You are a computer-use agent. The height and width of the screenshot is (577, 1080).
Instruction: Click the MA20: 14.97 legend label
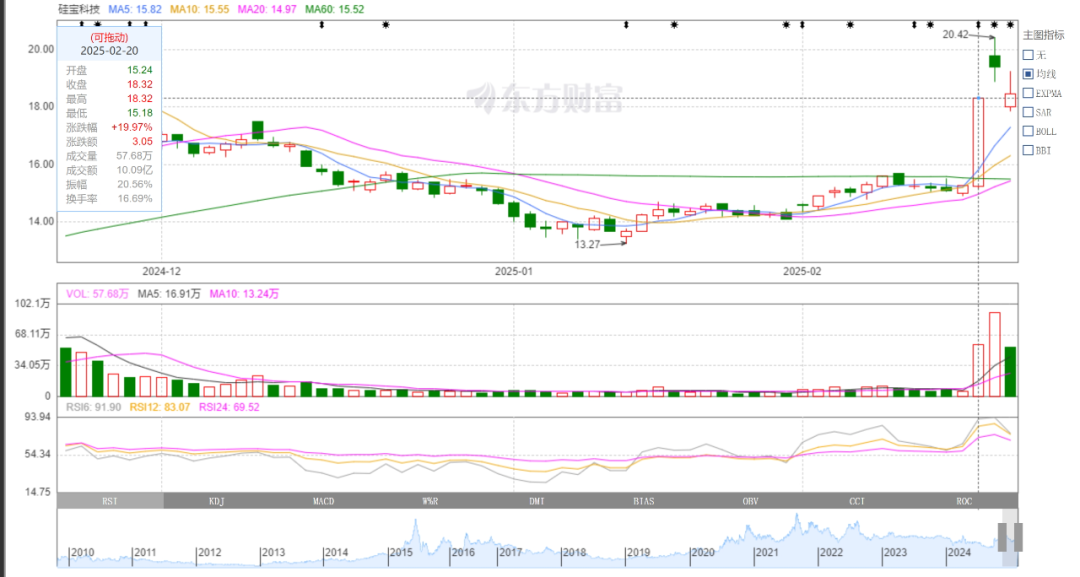267,9
